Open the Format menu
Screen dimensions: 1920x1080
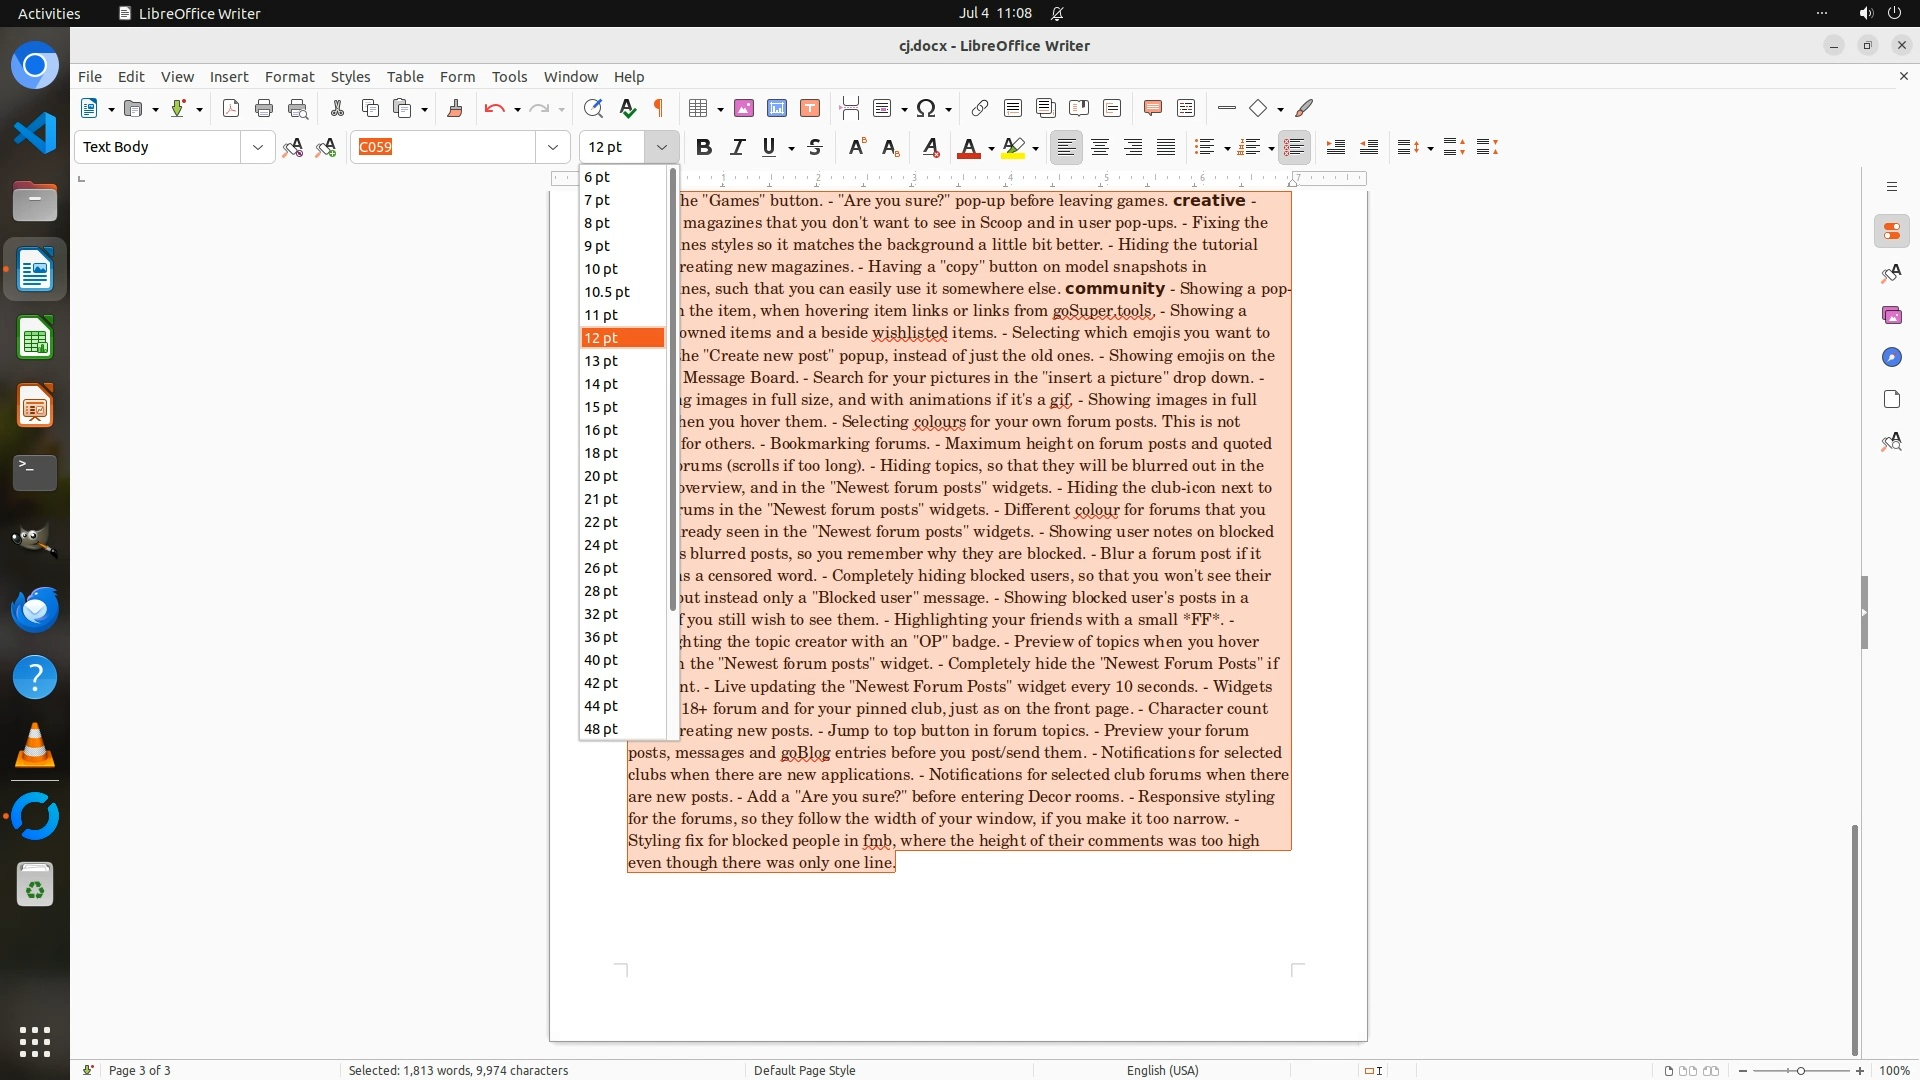click(x=289, y=76)
